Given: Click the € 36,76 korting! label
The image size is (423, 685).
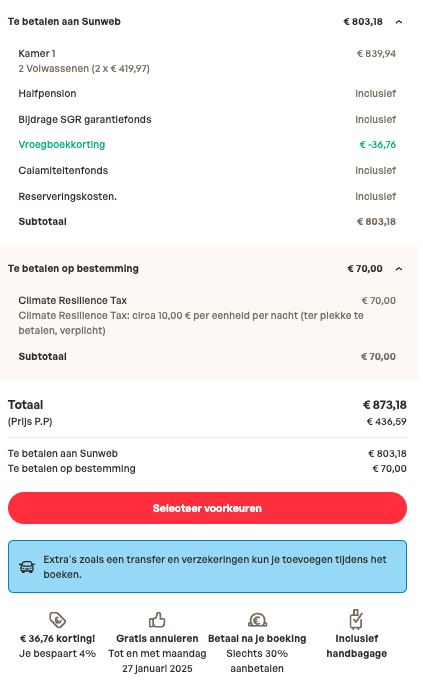Looking at the screenshot, I should tap(57, 638).
